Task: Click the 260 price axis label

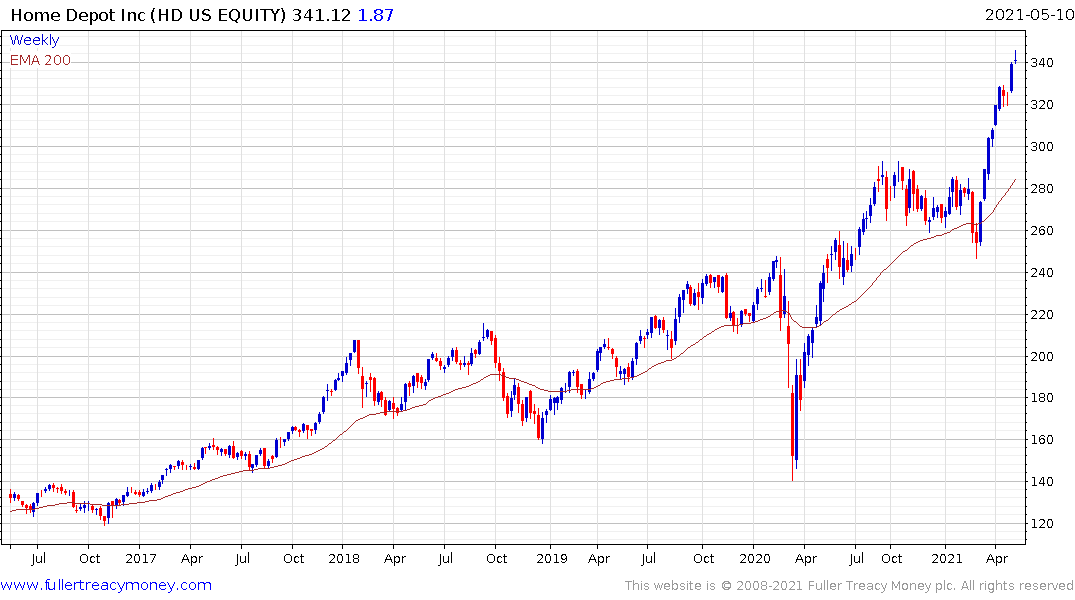Action: 1042,230
